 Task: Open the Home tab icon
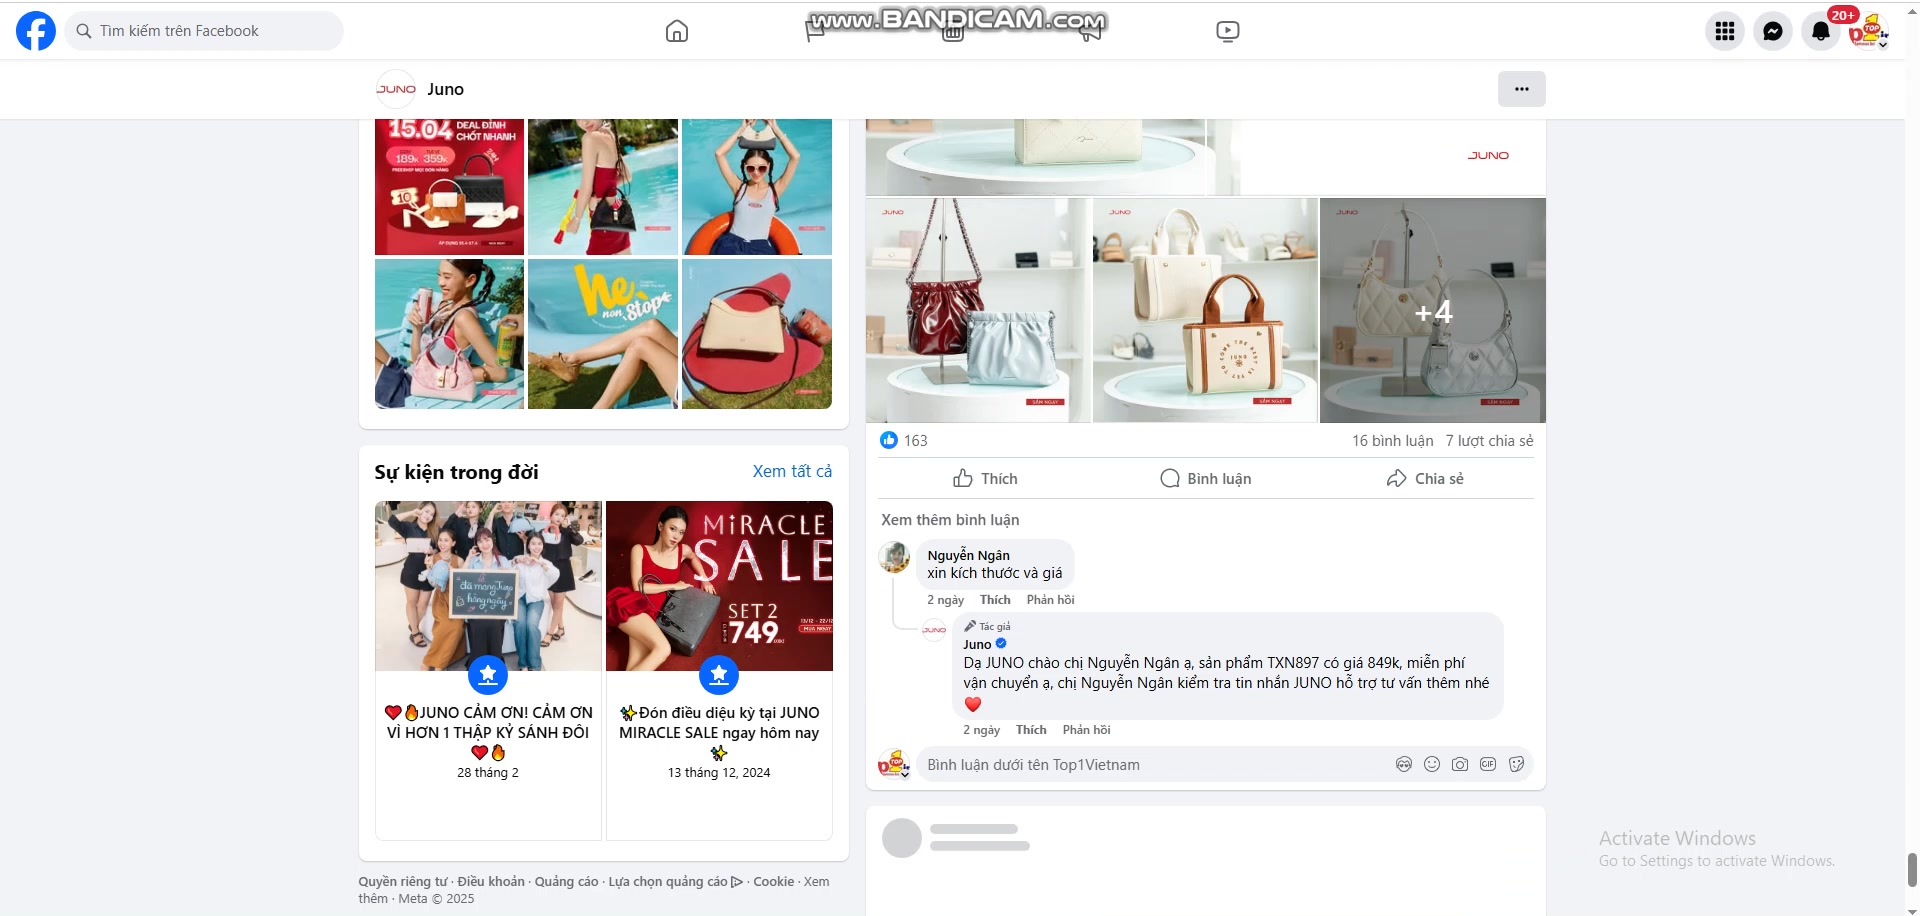coord(677,31)
